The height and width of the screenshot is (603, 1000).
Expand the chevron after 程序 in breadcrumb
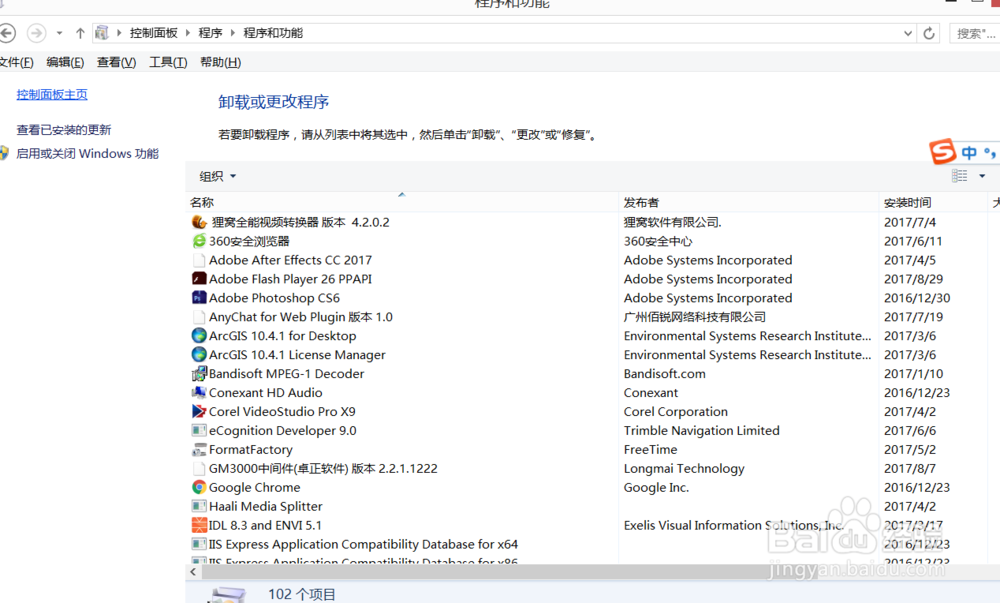coord(232,33)
